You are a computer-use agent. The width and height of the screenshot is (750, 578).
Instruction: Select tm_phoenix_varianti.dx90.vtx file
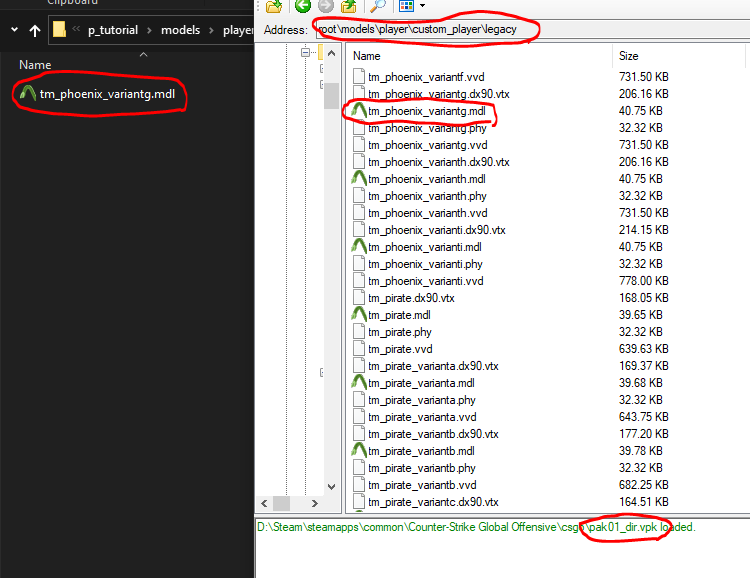click(437, 230)
